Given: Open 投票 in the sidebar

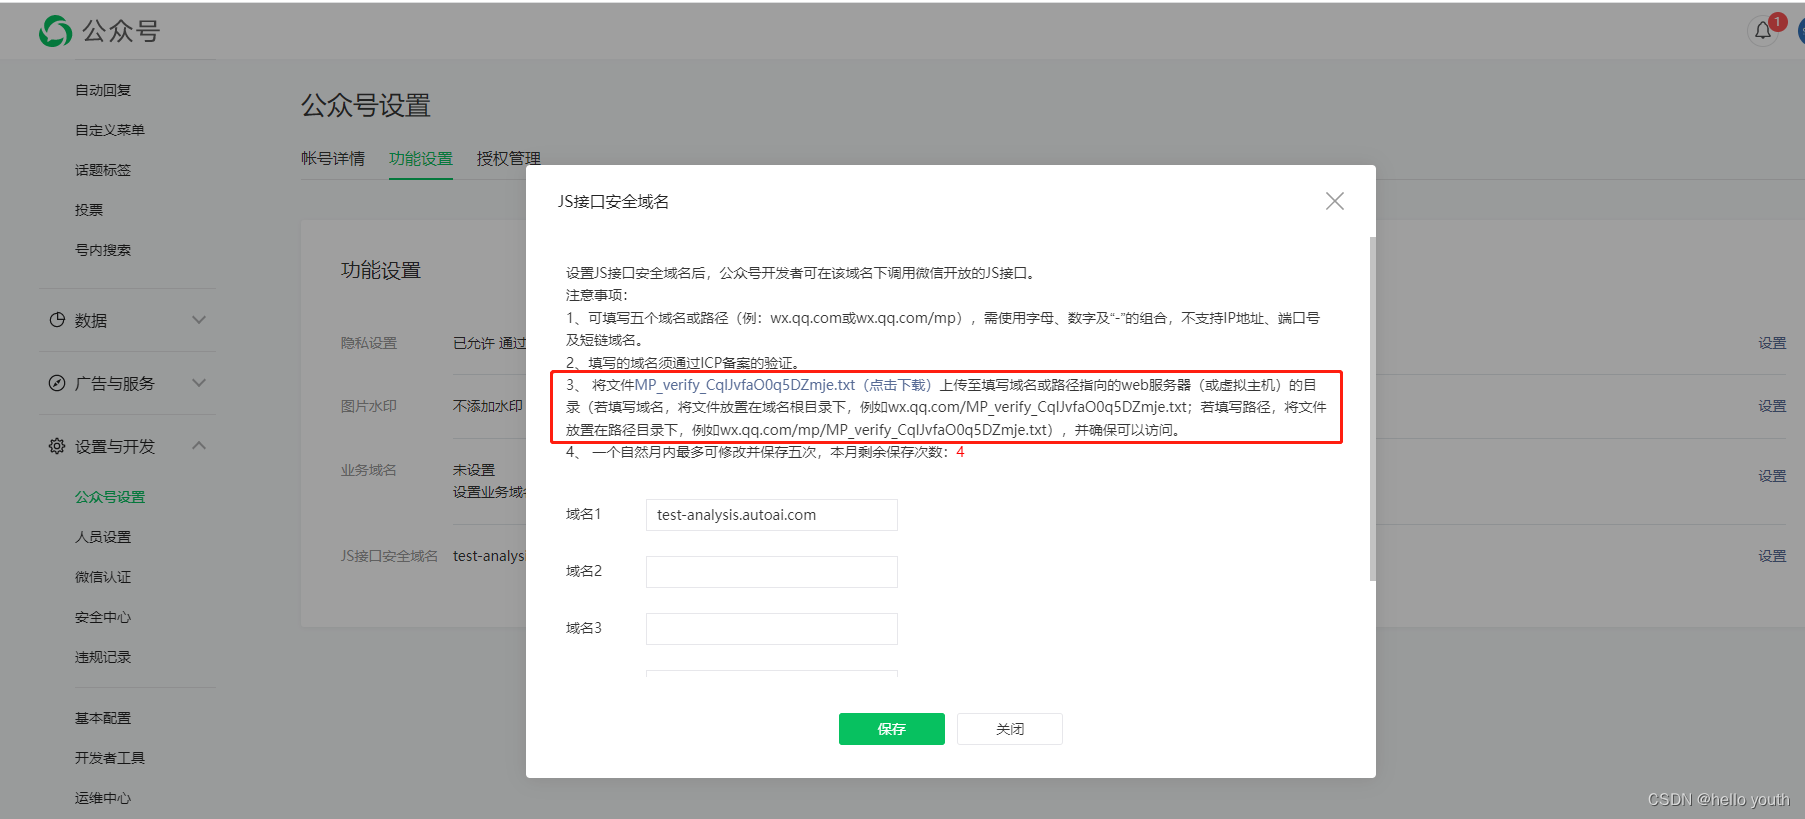Looking at the screenshot, I should click(89, 210).
